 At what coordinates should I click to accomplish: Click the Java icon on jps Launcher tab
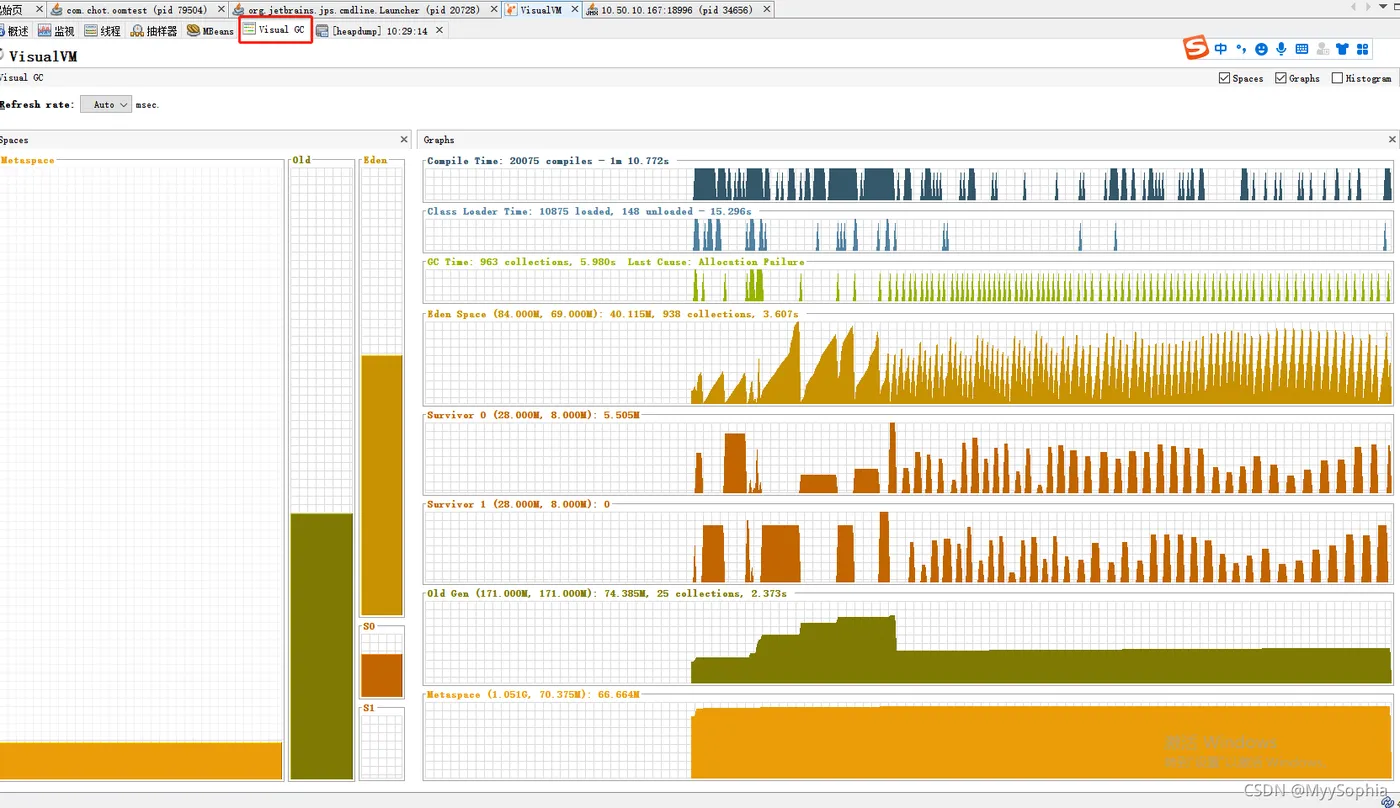click(239, 9)
